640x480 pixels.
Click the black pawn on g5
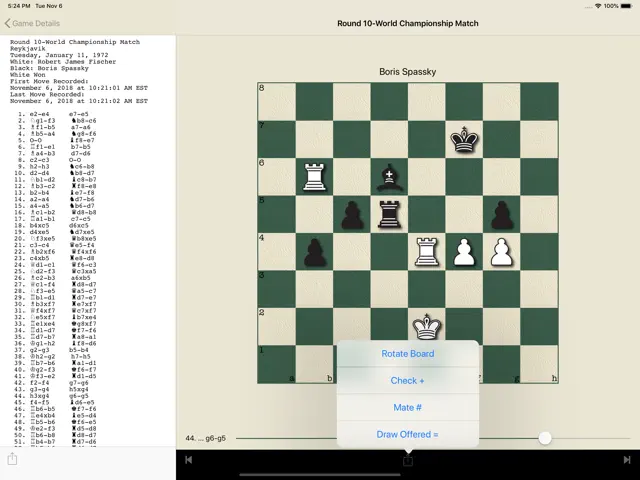pyautogui.click(x=502, y=214)
